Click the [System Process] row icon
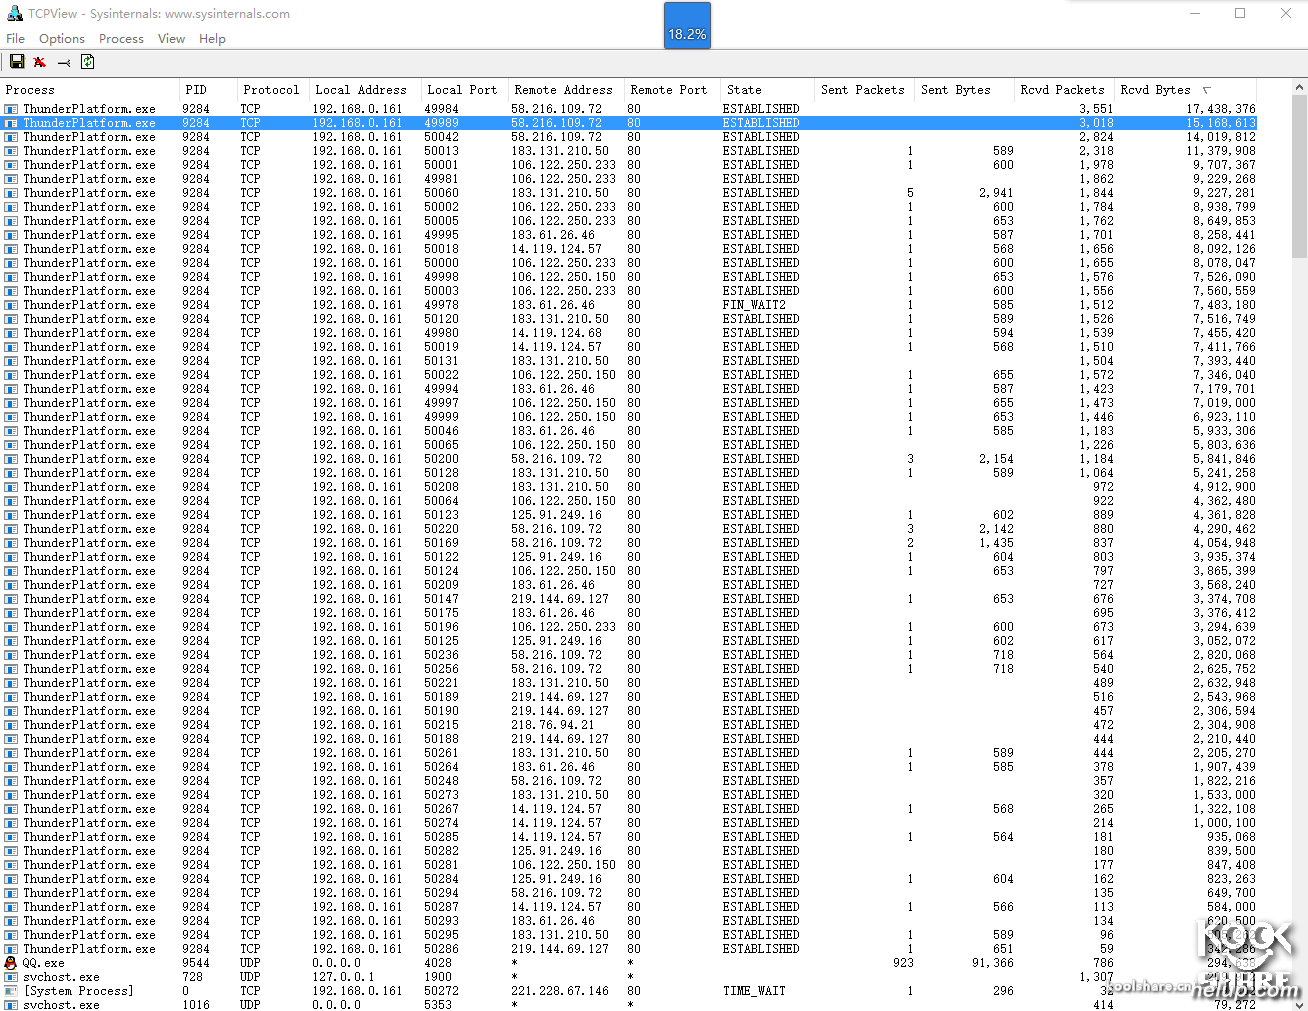The image size is (1308, 1011). [x=11, y=991]
